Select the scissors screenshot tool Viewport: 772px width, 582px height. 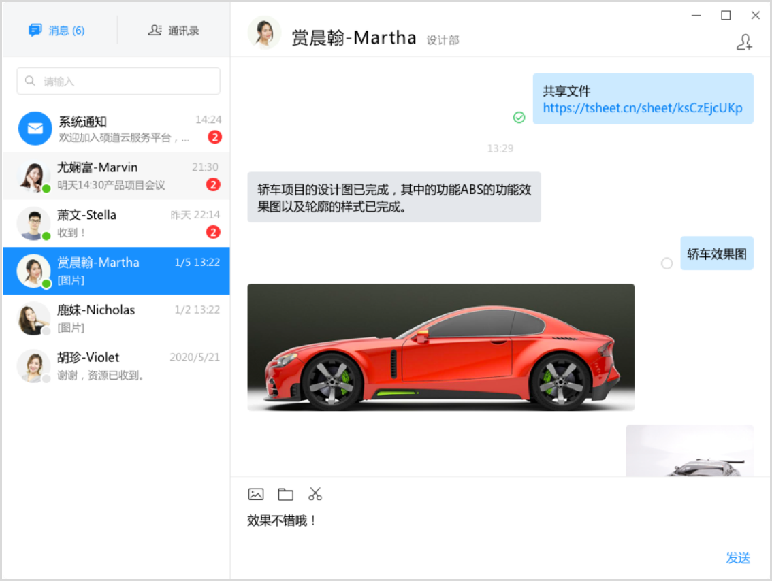pos(315,494)
